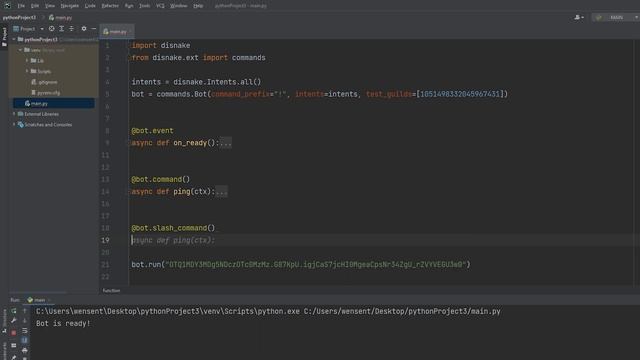Open the Help menu
This screenshot has height=360, width=640.
click(198, 6)
